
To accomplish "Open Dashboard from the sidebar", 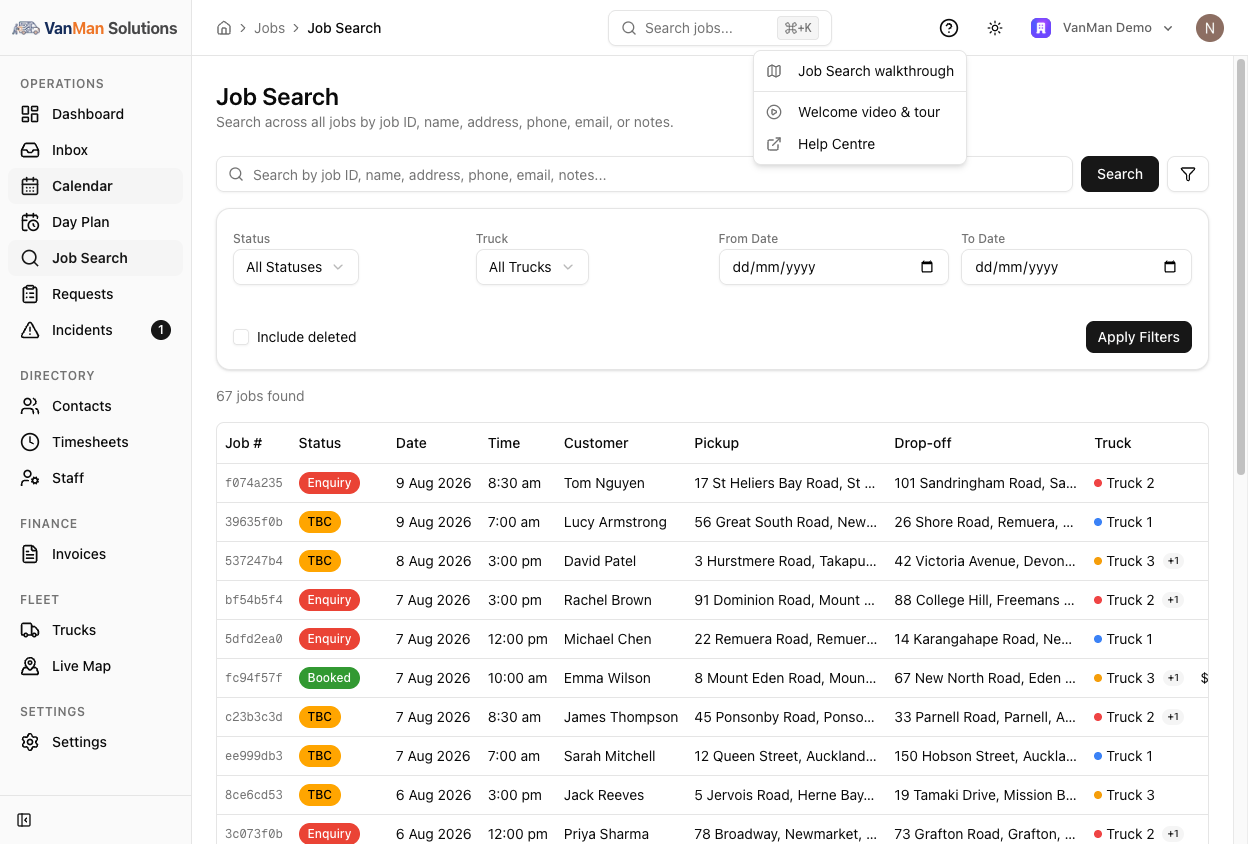I will [x=96, y=114].
